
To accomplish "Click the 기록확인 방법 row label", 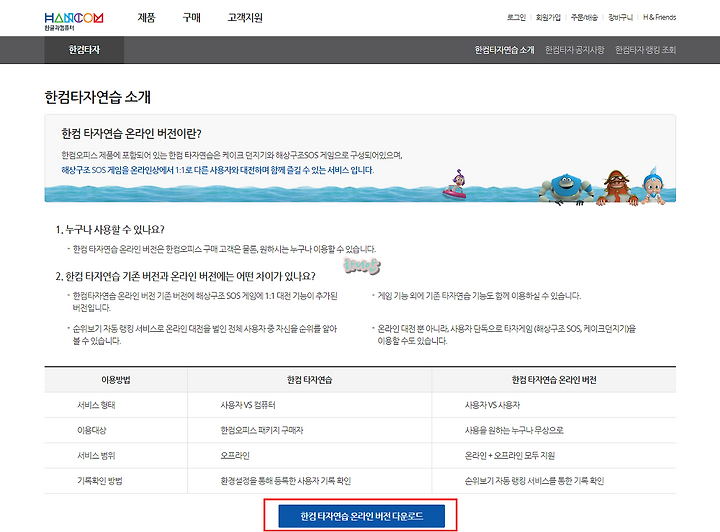I will (100, 481).
